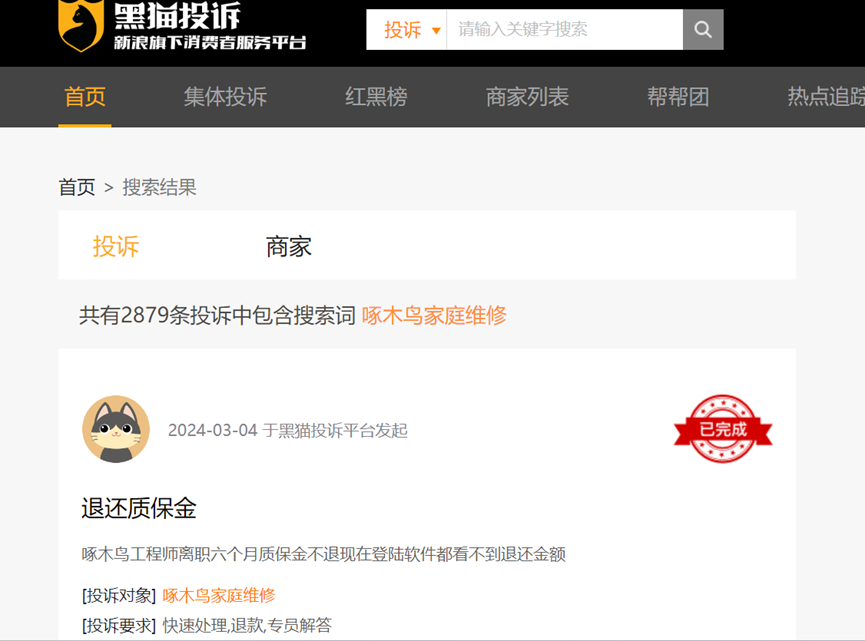Open the 商家列表 navigation item

[x=527, y=97]
